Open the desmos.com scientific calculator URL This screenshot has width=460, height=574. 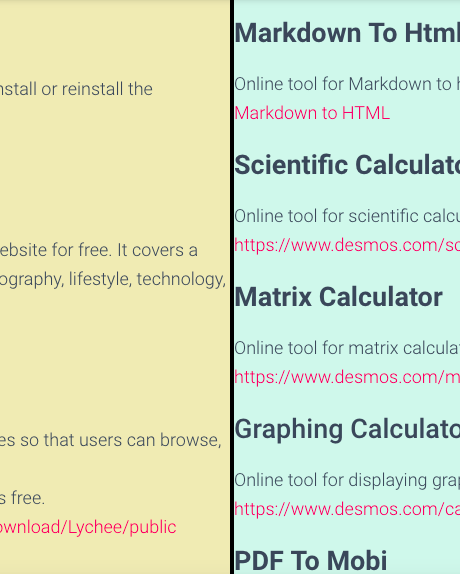(x=347, y=245)
